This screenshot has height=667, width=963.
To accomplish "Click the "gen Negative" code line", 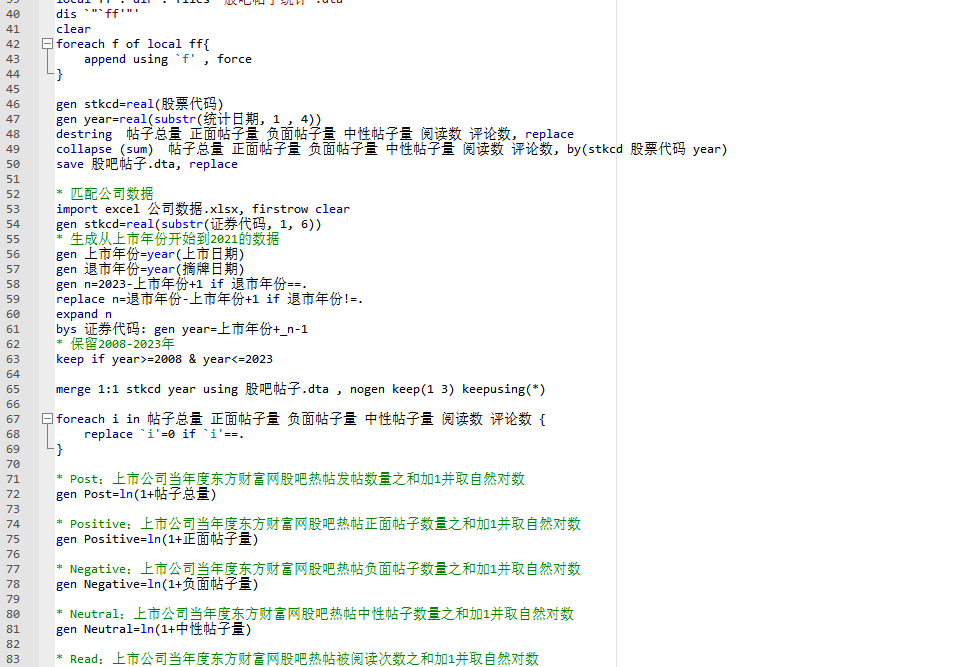I will (156, 584).
